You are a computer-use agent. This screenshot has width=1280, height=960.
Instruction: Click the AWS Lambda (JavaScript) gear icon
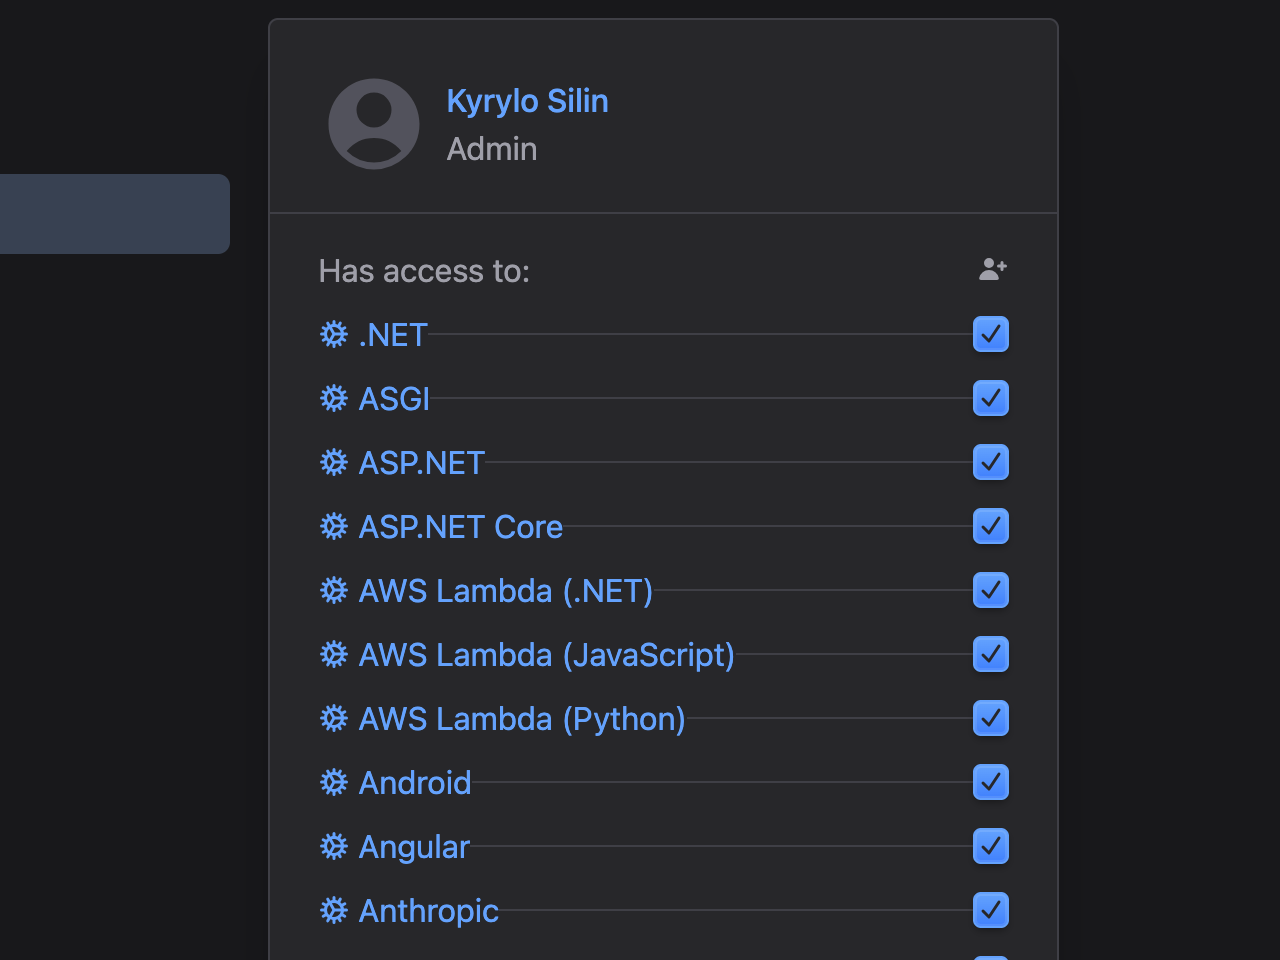tap(333, 654)
